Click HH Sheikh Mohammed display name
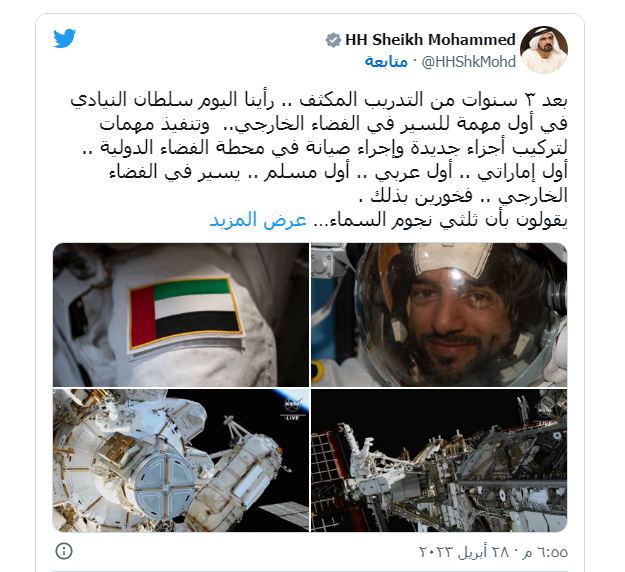 [430, 40]
